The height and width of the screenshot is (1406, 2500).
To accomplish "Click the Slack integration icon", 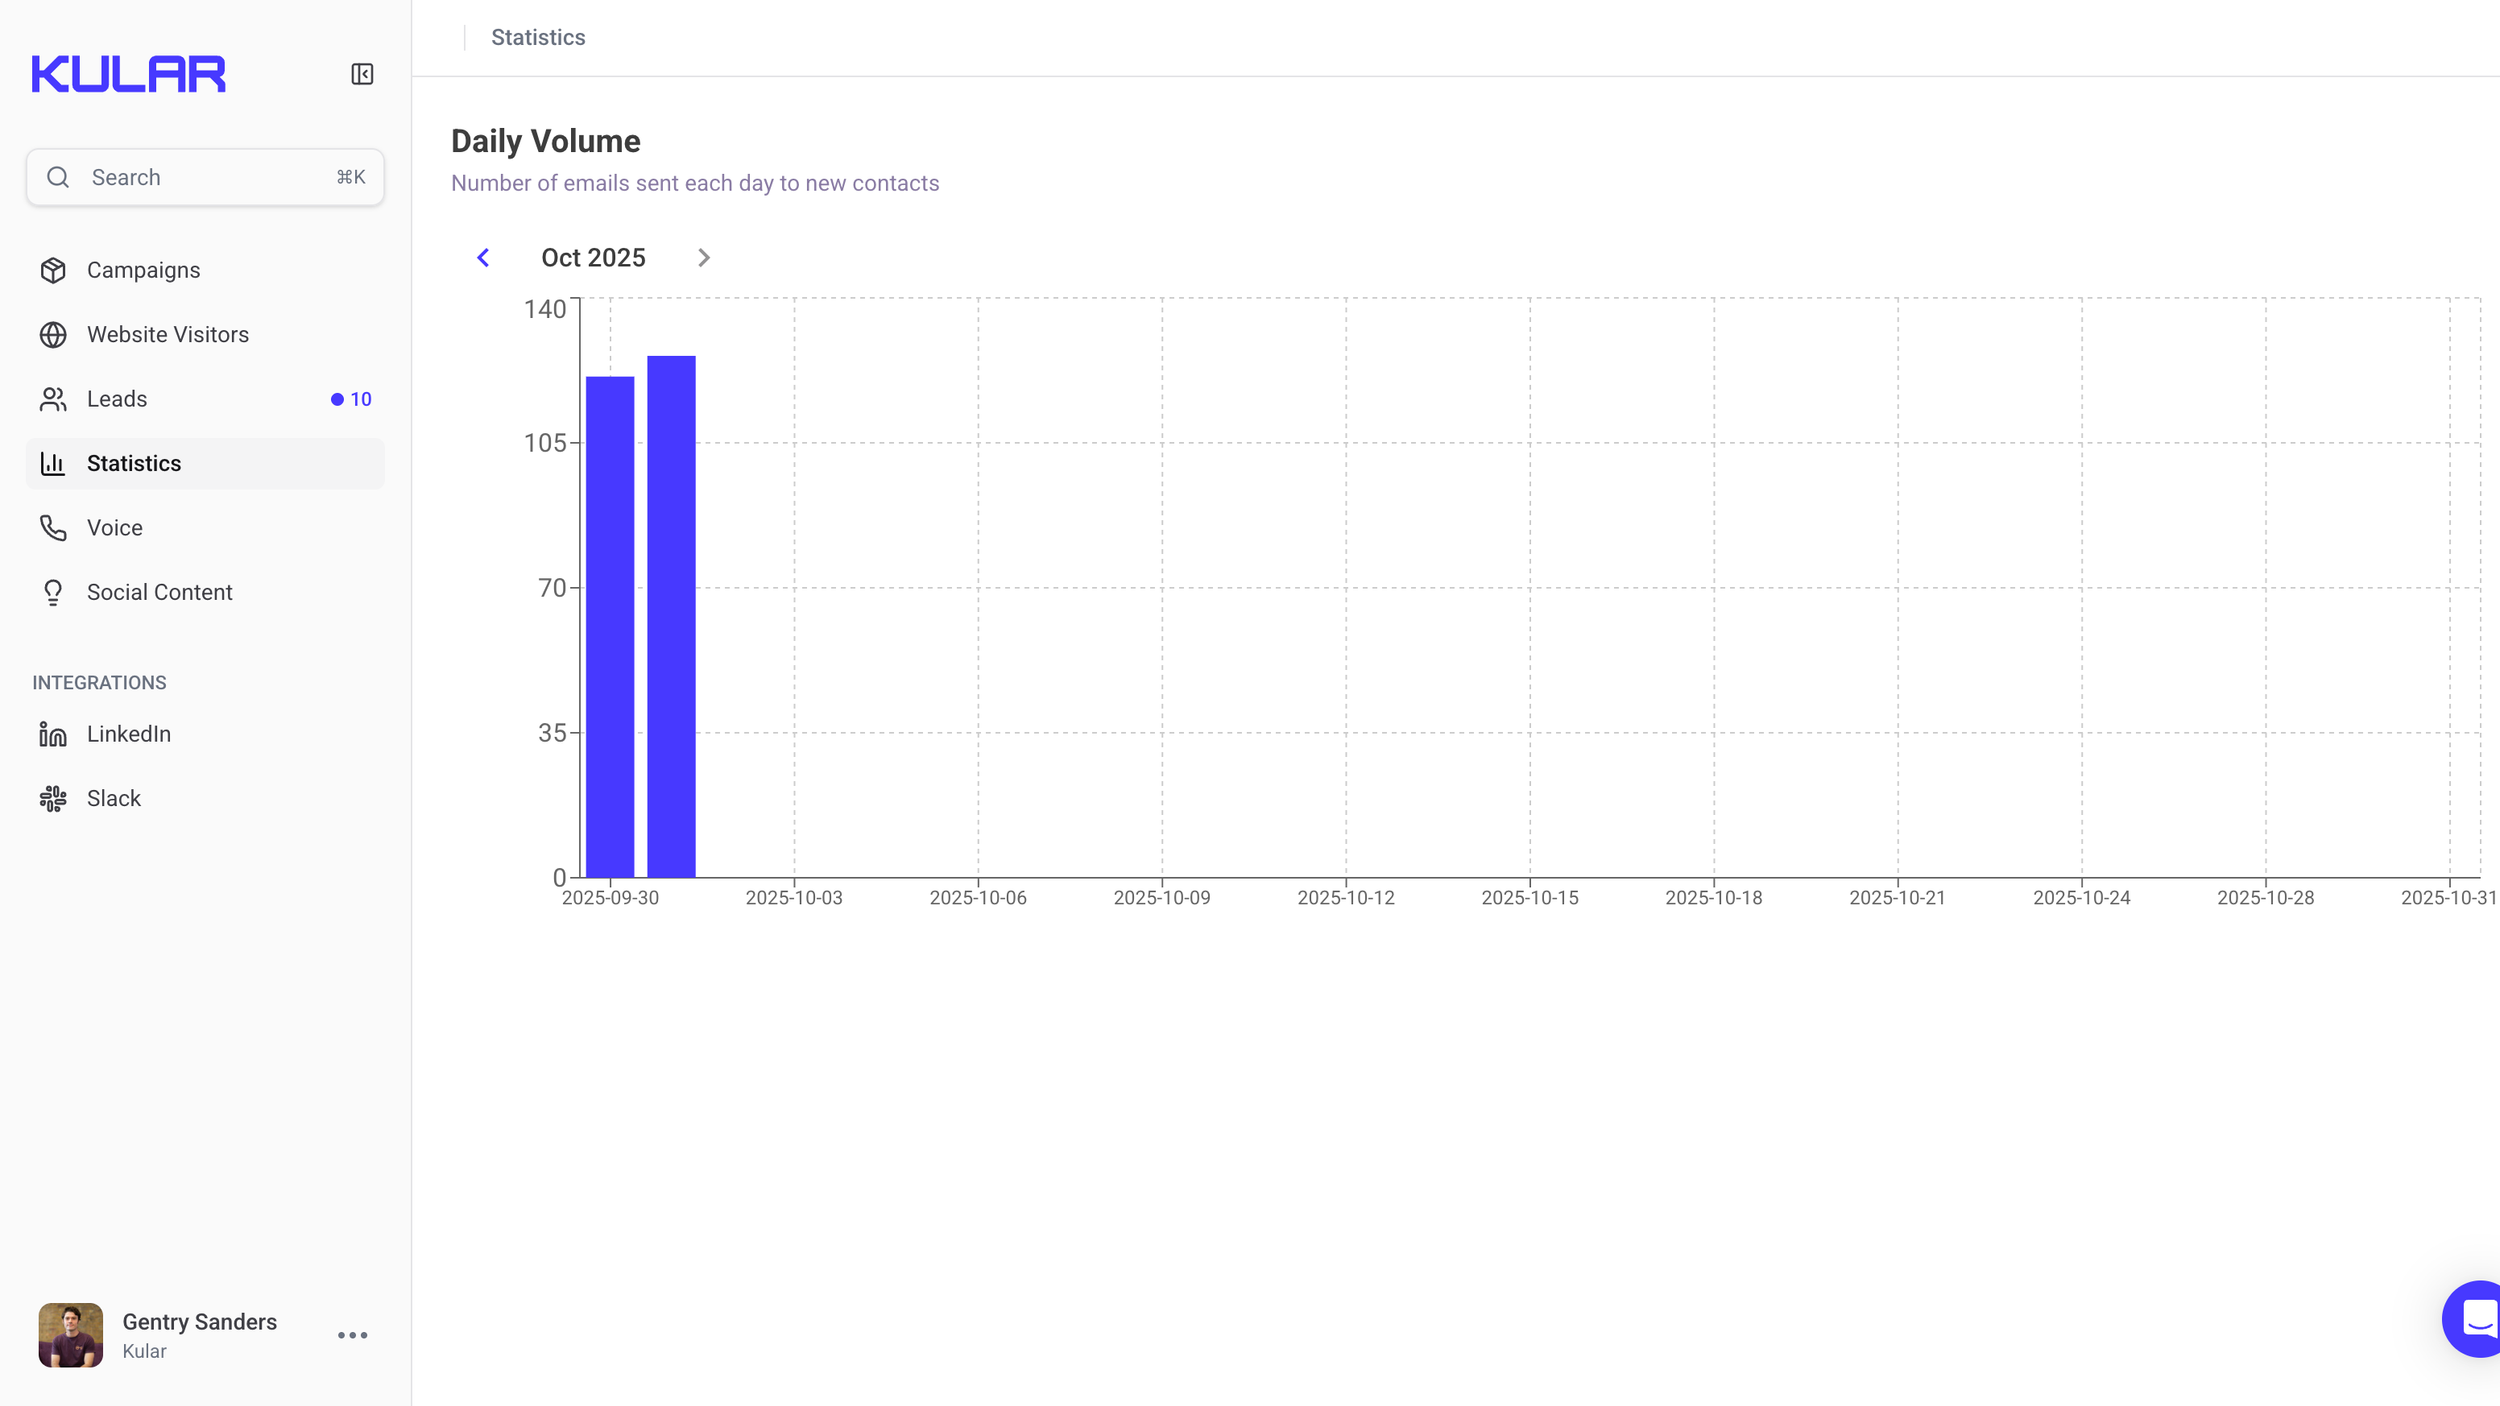I will [53, 798].
